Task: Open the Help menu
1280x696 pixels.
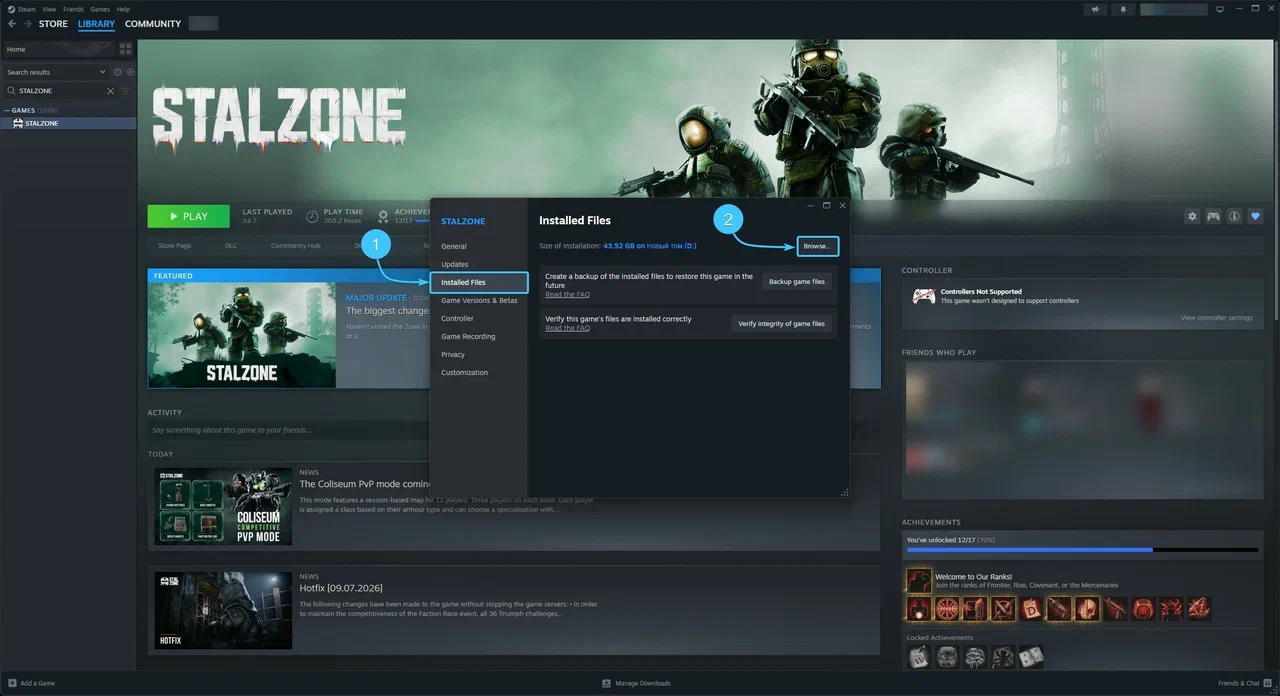Action: pyautogui.click(x=123, y=9)
